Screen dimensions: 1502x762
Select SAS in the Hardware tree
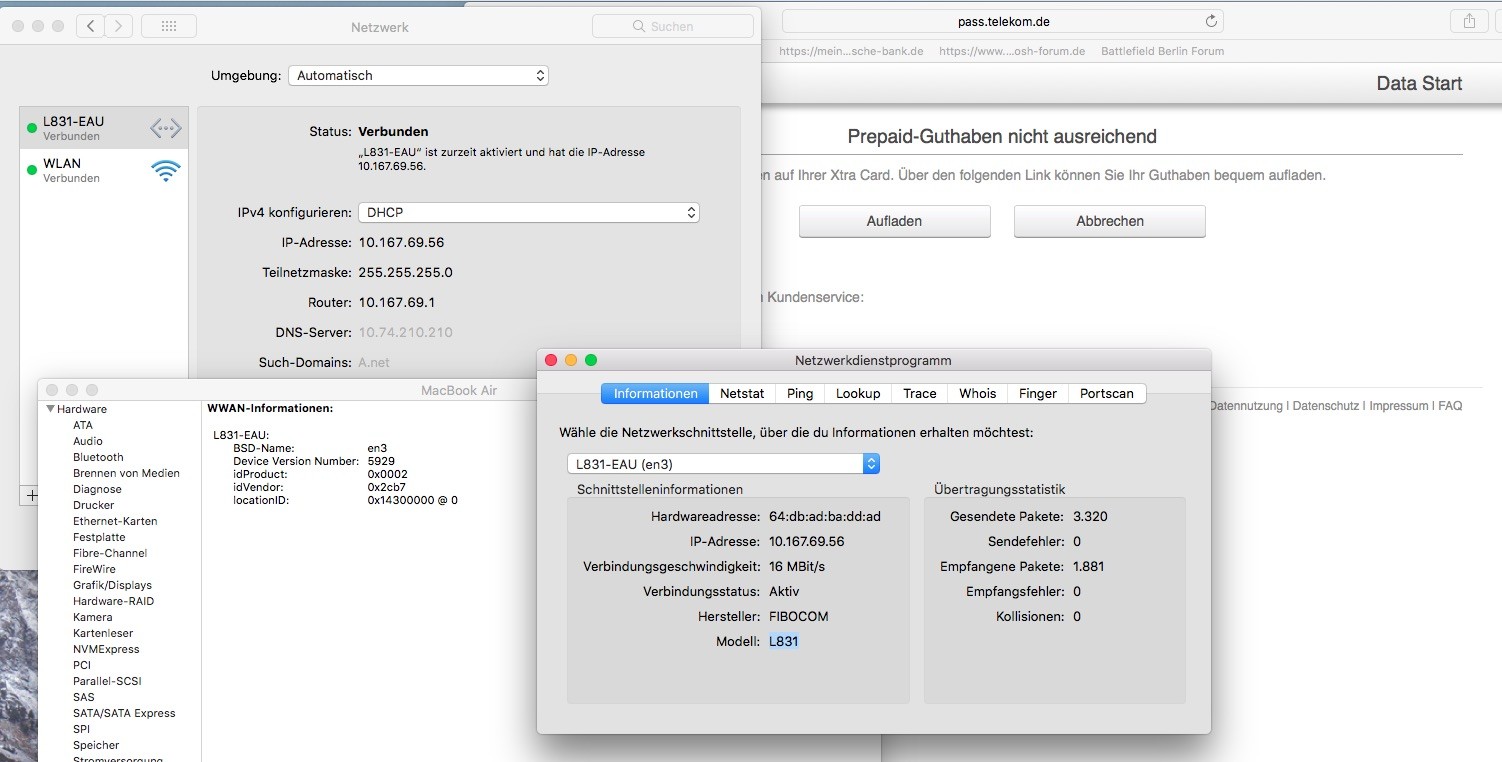click(84, 697)
